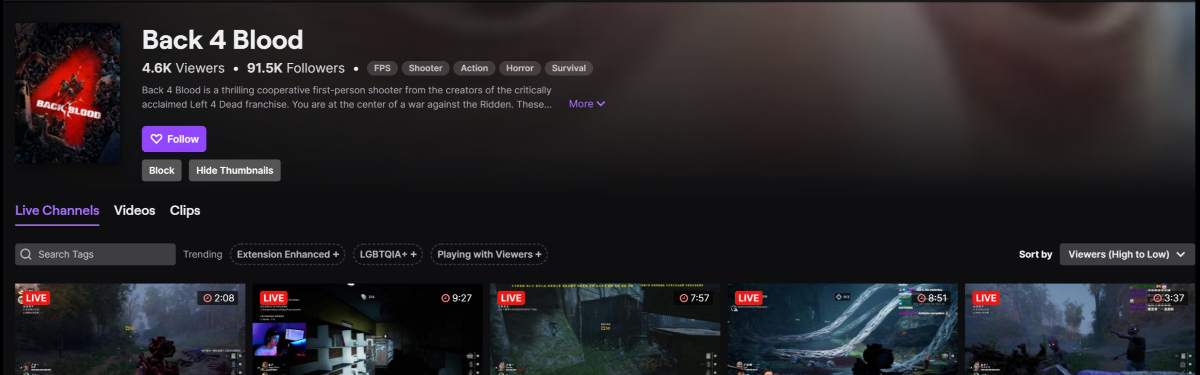Open the second live stream thumbnail
Viewport: 1200px width, 375px height.
368,329
